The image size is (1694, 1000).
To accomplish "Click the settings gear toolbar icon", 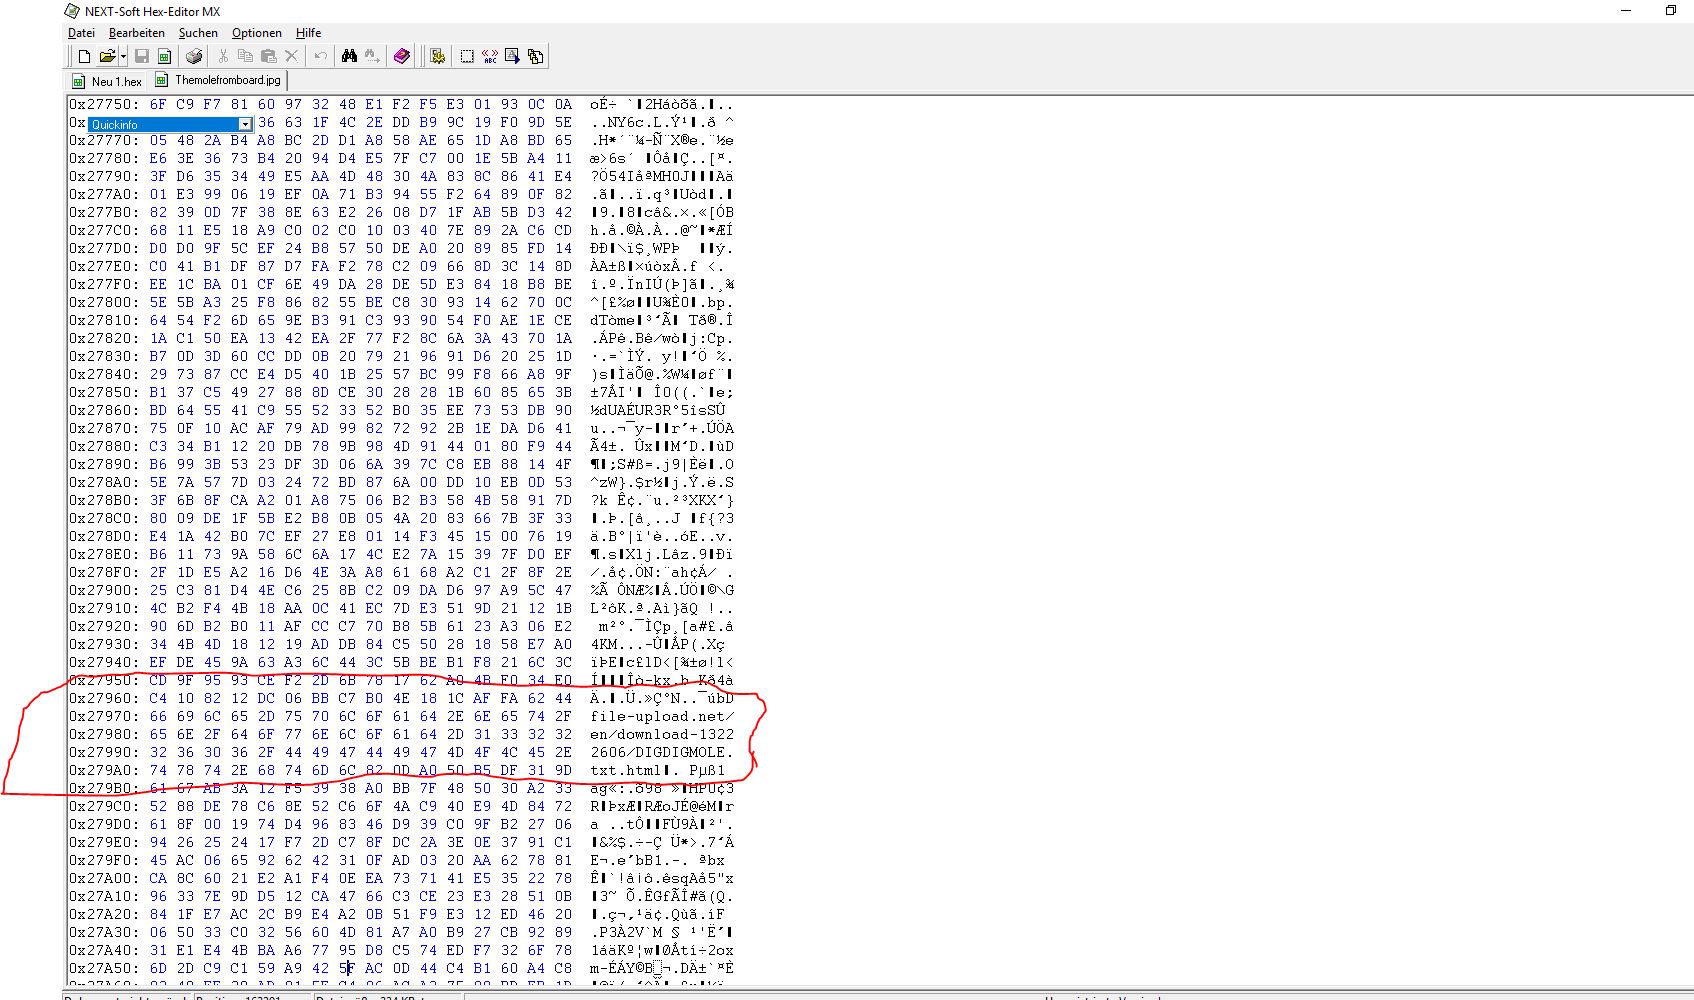I will [437, 57].
